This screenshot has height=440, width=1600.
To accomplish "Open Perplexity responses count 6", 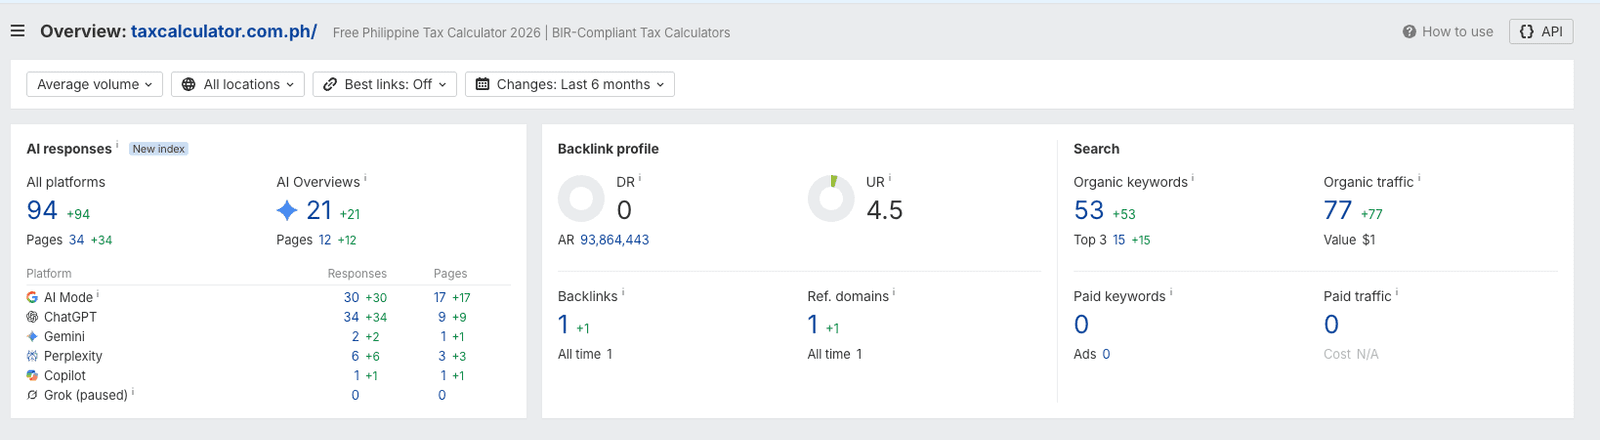I will click(355, 356).
